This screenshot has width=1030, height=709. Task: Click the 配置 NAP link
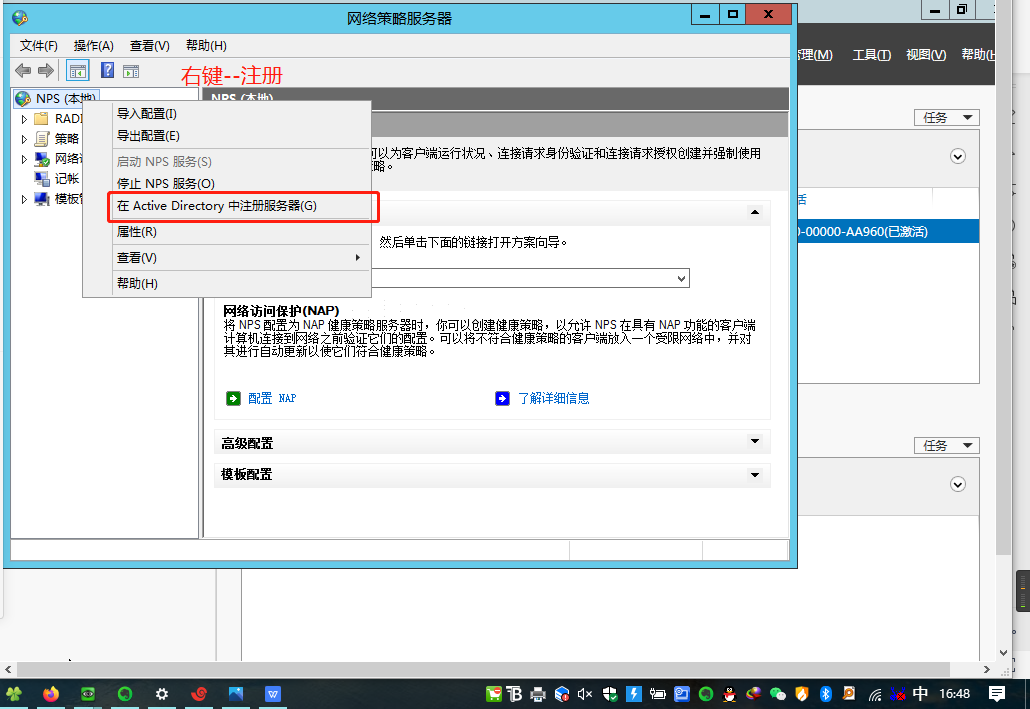coord(272,398)
